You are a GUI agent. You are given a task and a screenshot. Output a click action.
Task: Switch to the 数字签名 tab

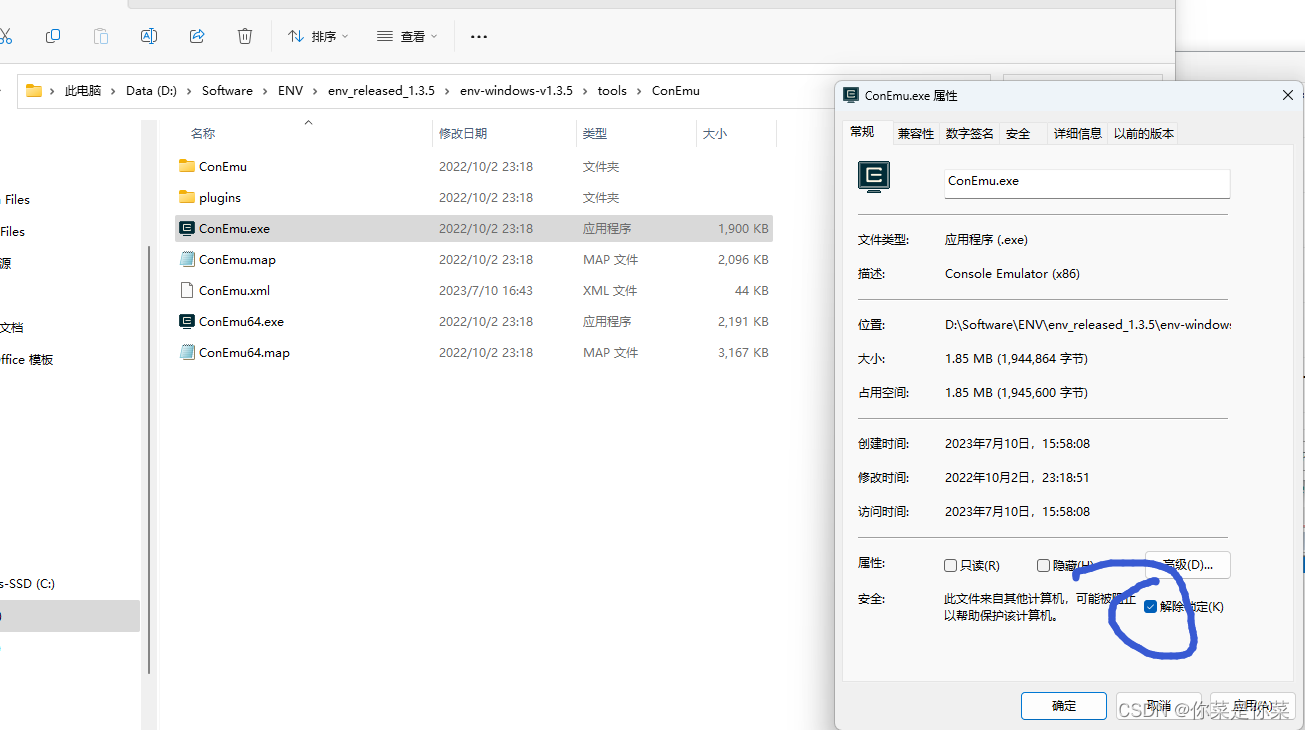tap(970, 133)
